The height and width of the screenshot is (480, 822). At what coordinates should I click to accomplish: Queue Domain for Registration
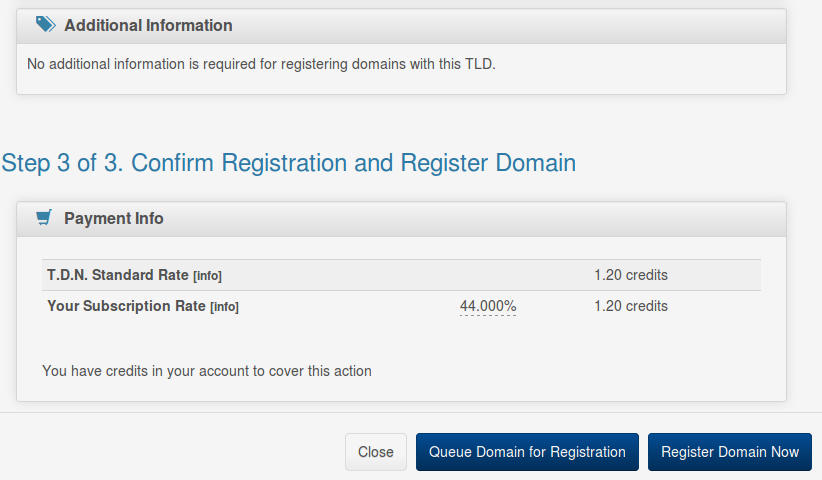click(527, 452)
